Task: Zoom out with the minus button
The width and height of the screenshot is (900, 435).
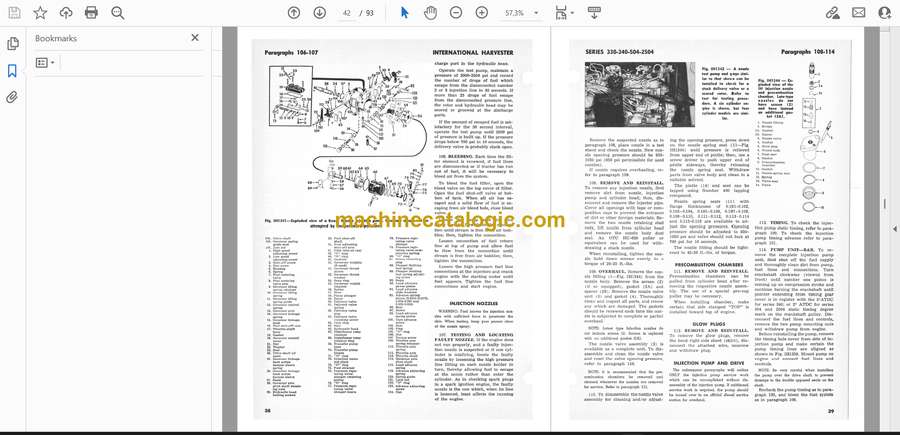Action: click(456, 13)
